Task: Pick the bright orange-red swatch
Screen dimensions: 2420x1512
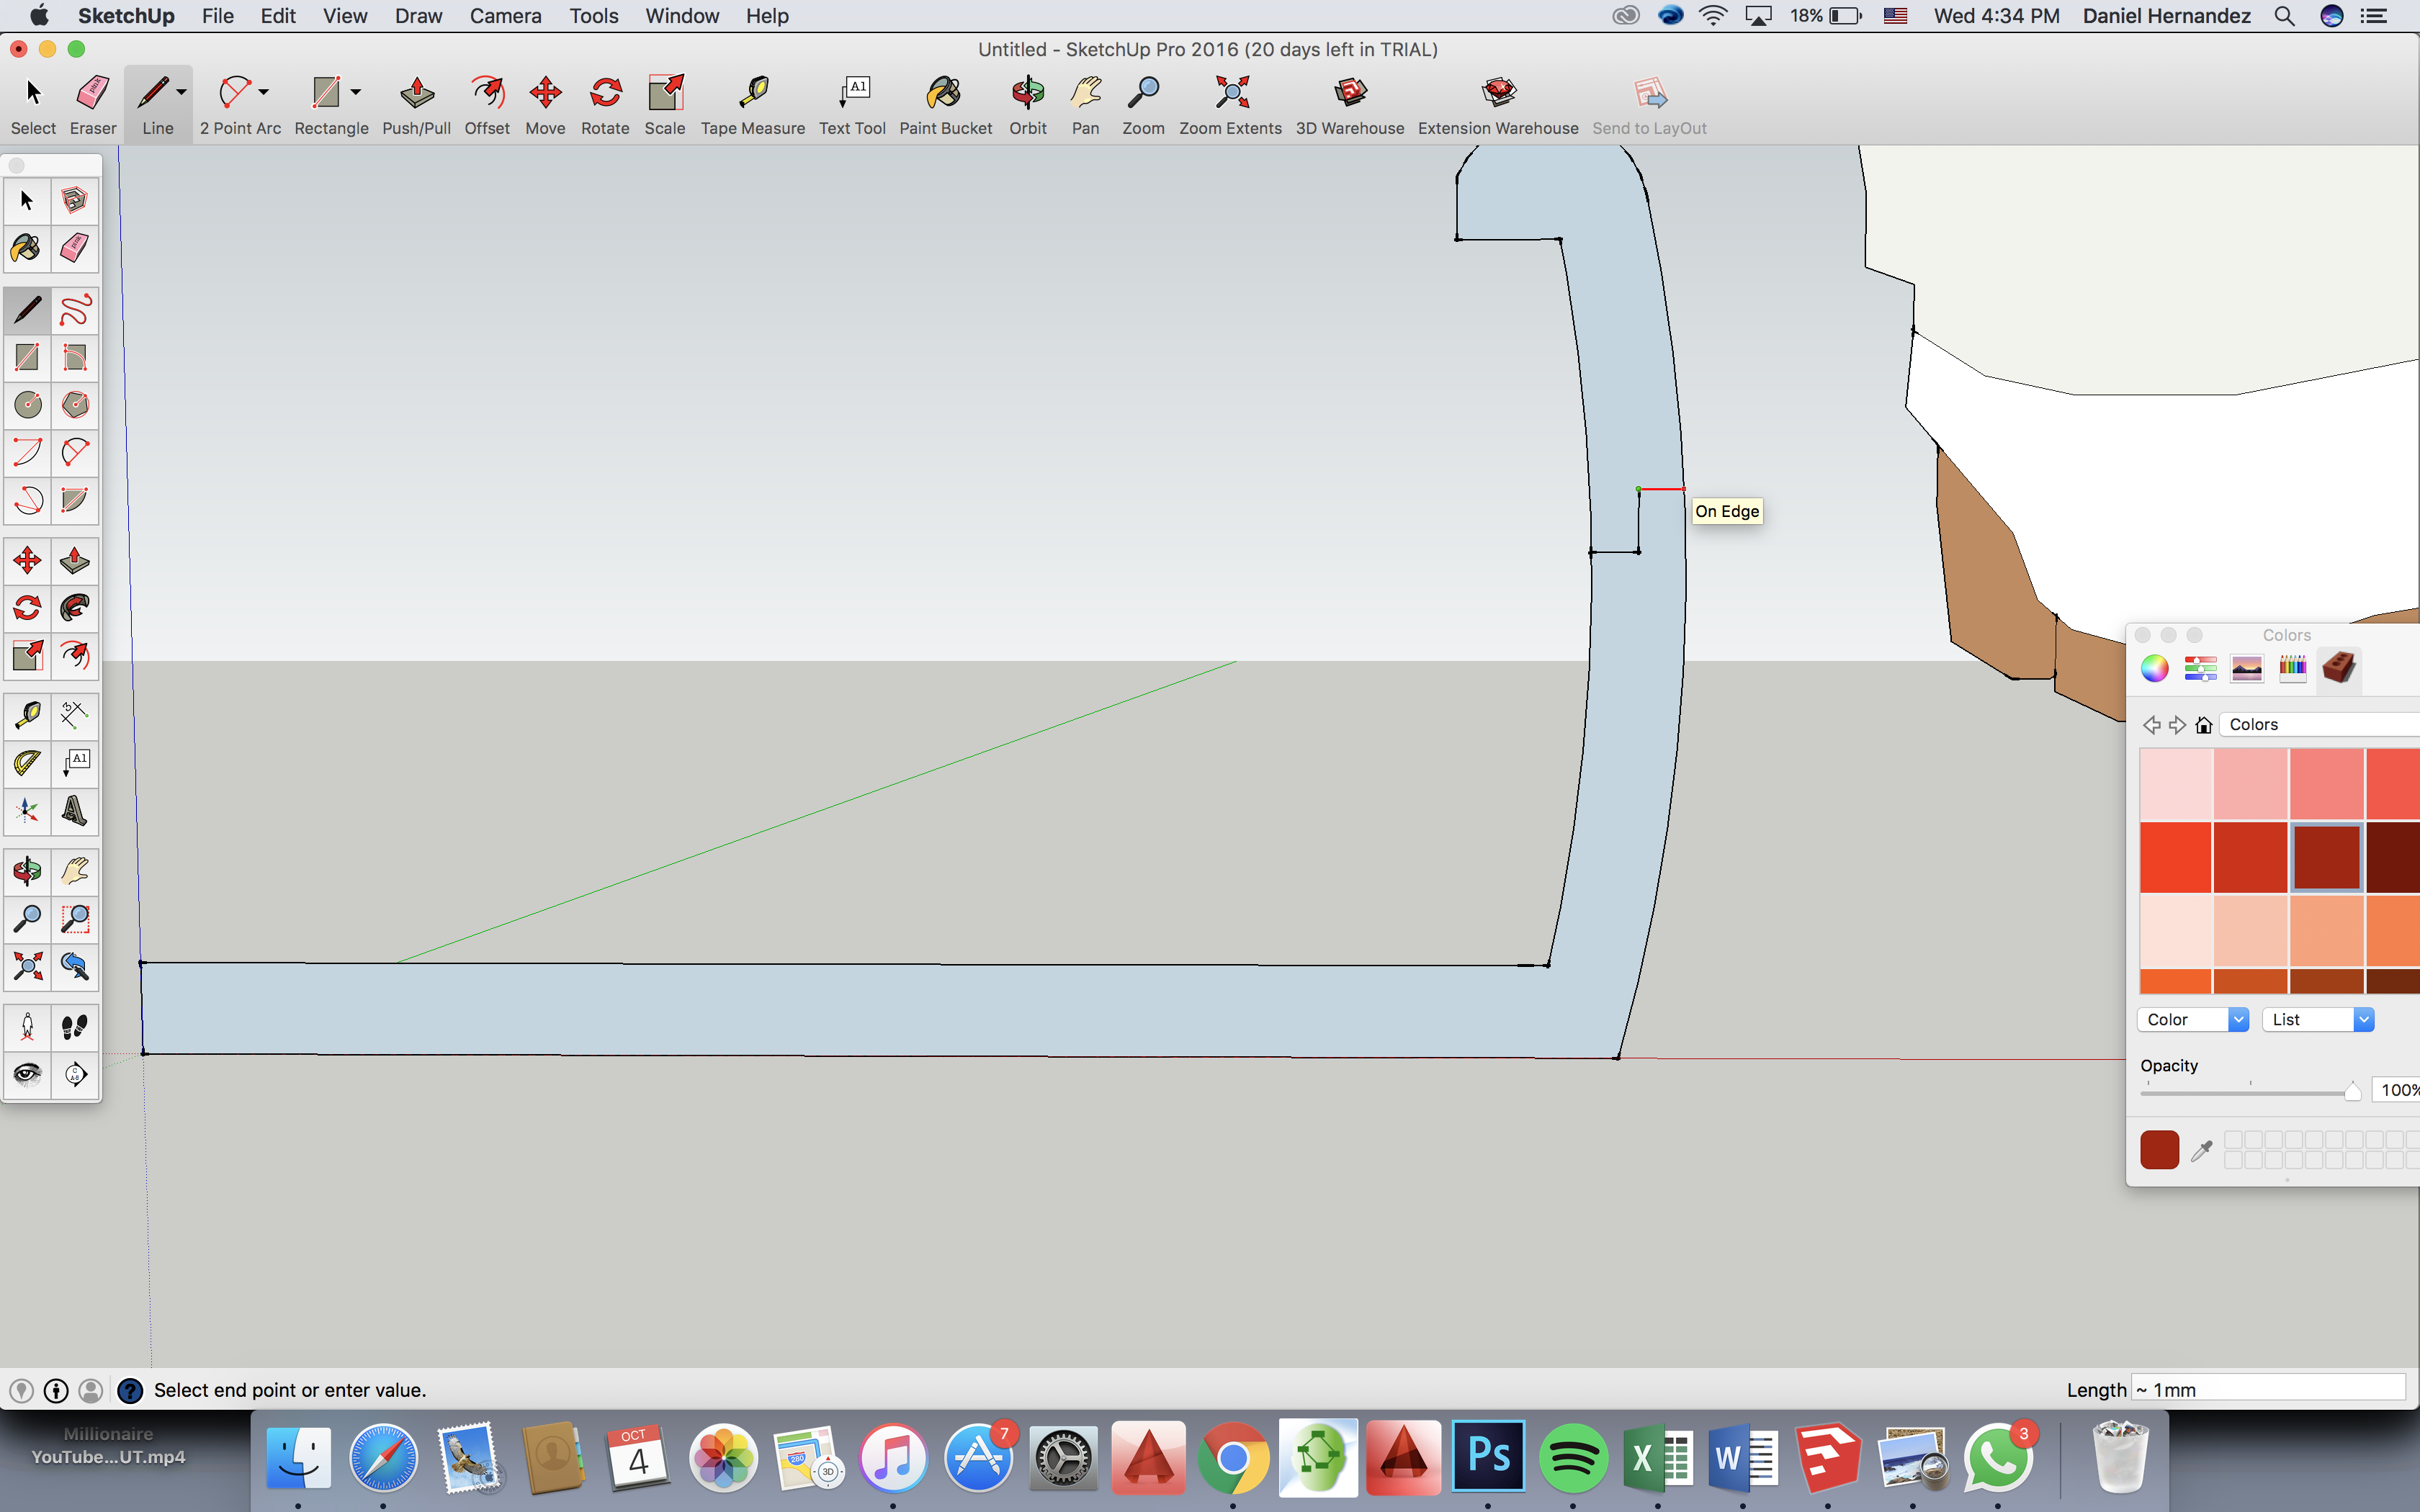Action: click(x=2175, y=857)
